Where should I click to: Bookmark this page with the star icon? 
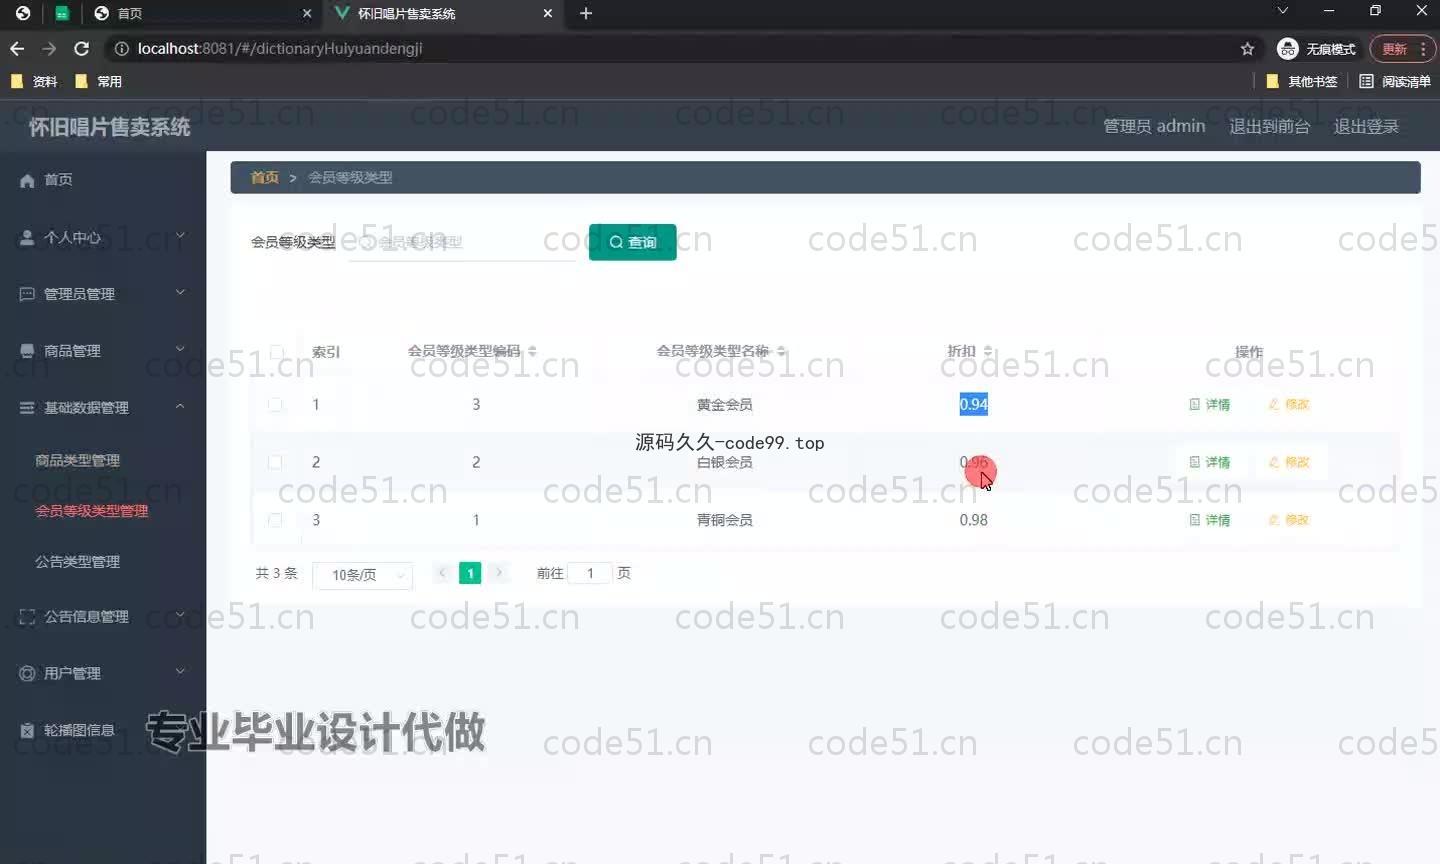tap(1247, 49)
